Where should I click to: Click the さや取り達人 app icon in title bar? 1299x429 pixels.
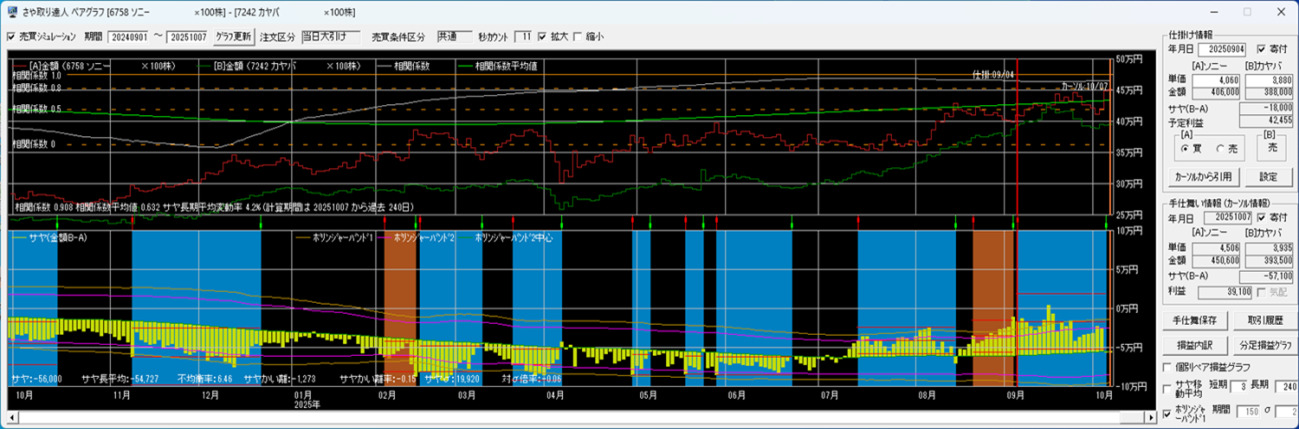[11, 11]
